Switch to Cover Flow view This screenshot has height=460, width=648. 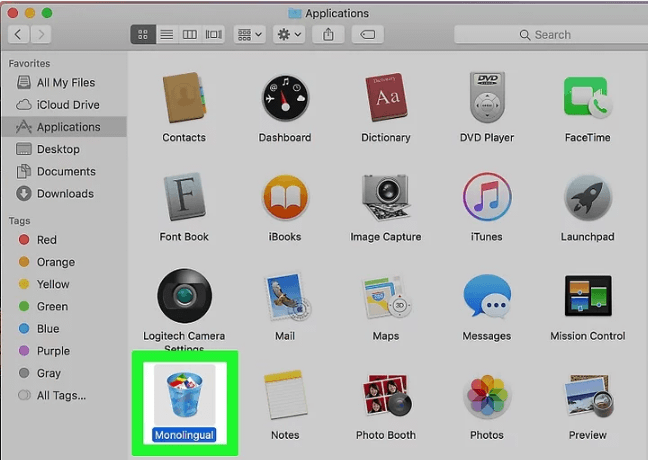pyautogui.click(x=213, y=34)
